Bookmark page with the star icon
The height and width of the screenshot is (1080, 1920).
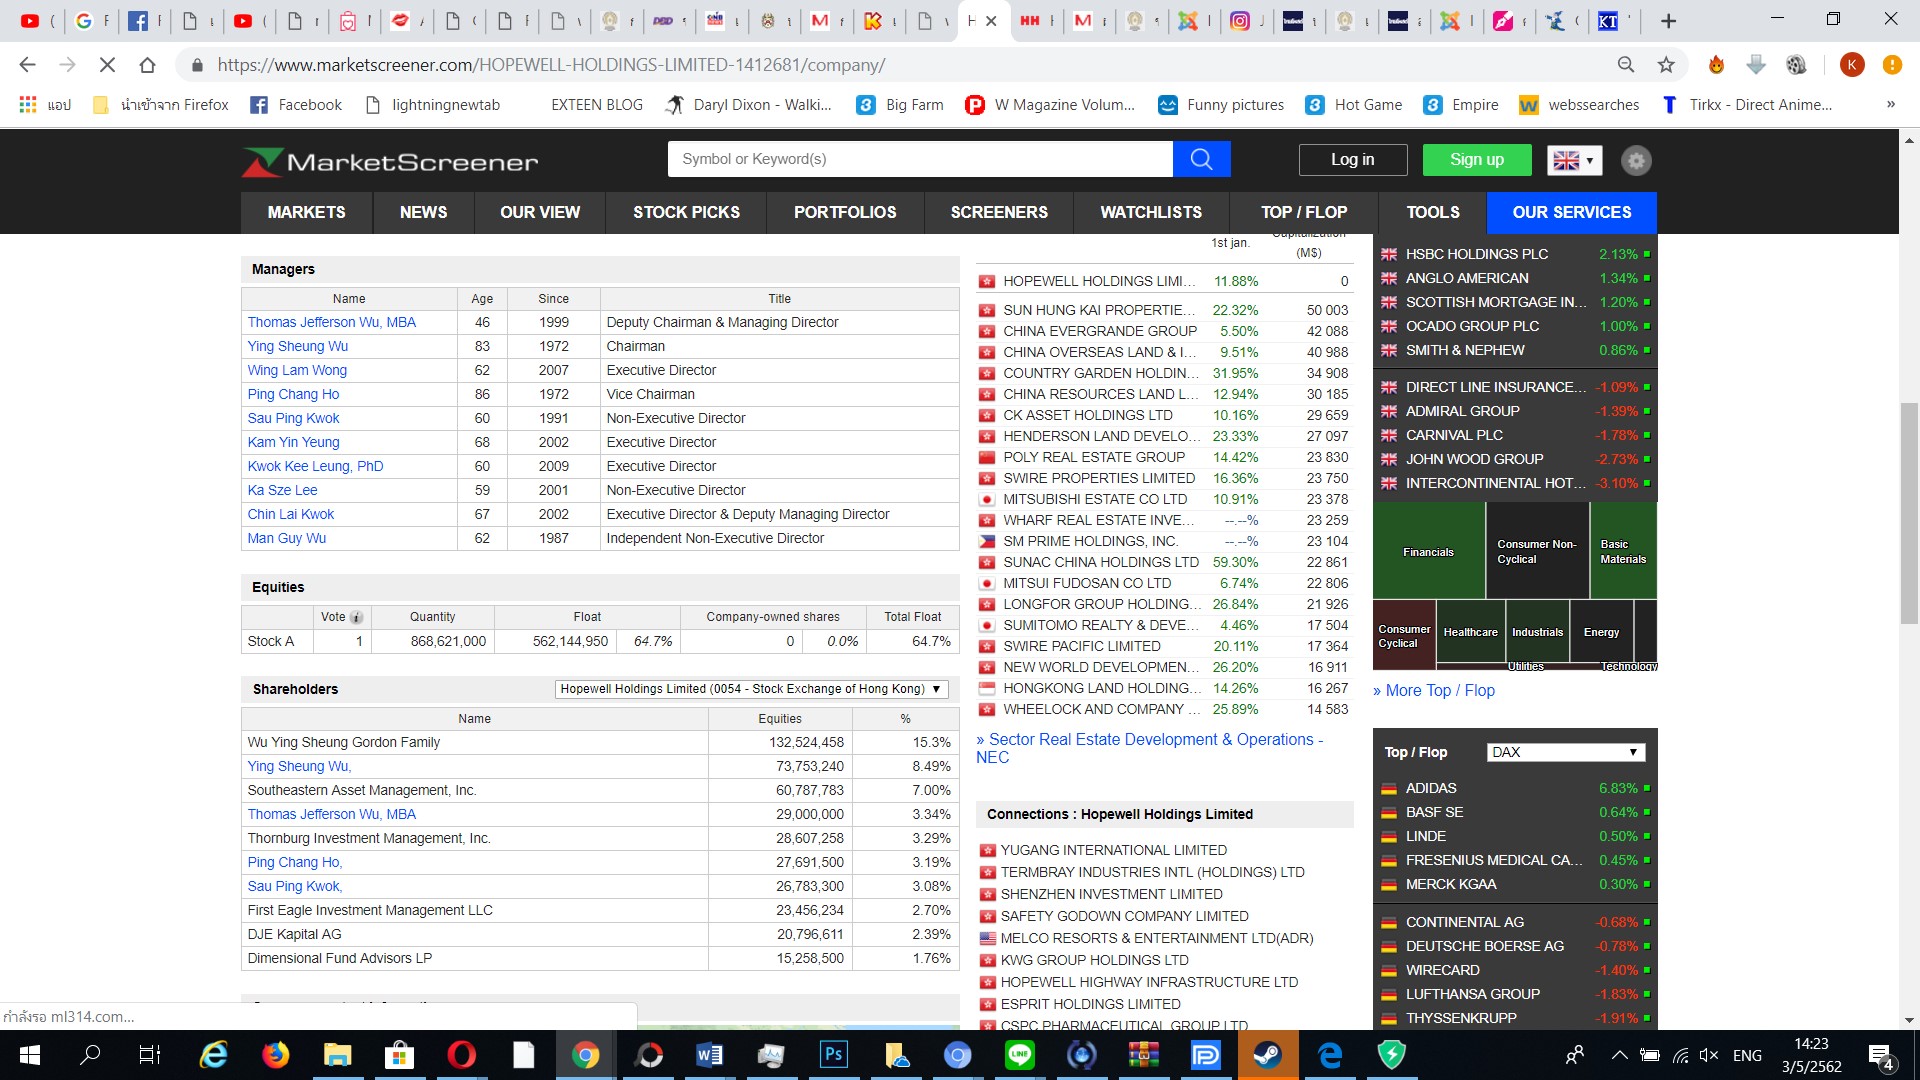coord(1666,65)
